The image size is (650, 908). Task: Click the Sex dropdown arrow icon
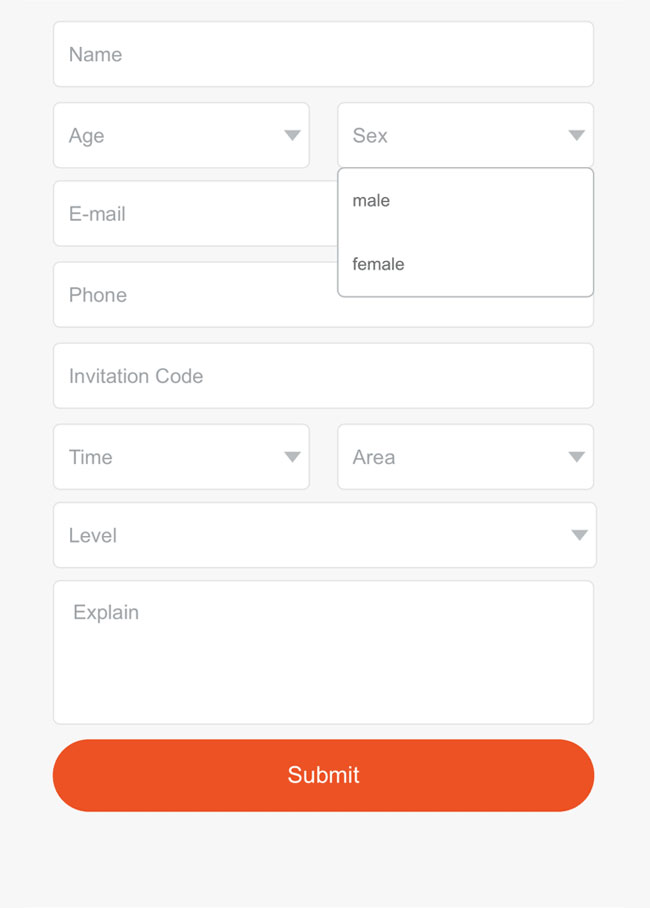[x=576, y=135]
